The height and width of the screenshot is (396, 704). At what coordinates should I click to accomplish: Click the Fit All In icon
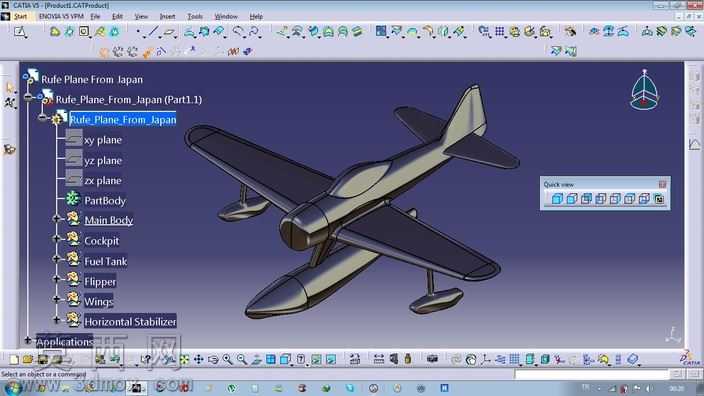tap(185, 359)
